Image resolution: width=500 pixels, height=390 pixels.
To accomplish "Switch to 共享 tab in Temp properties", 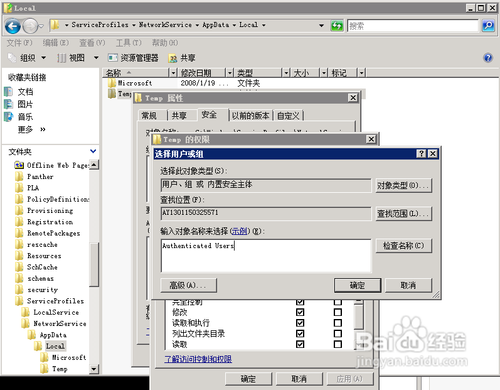I will click(179, 116).
